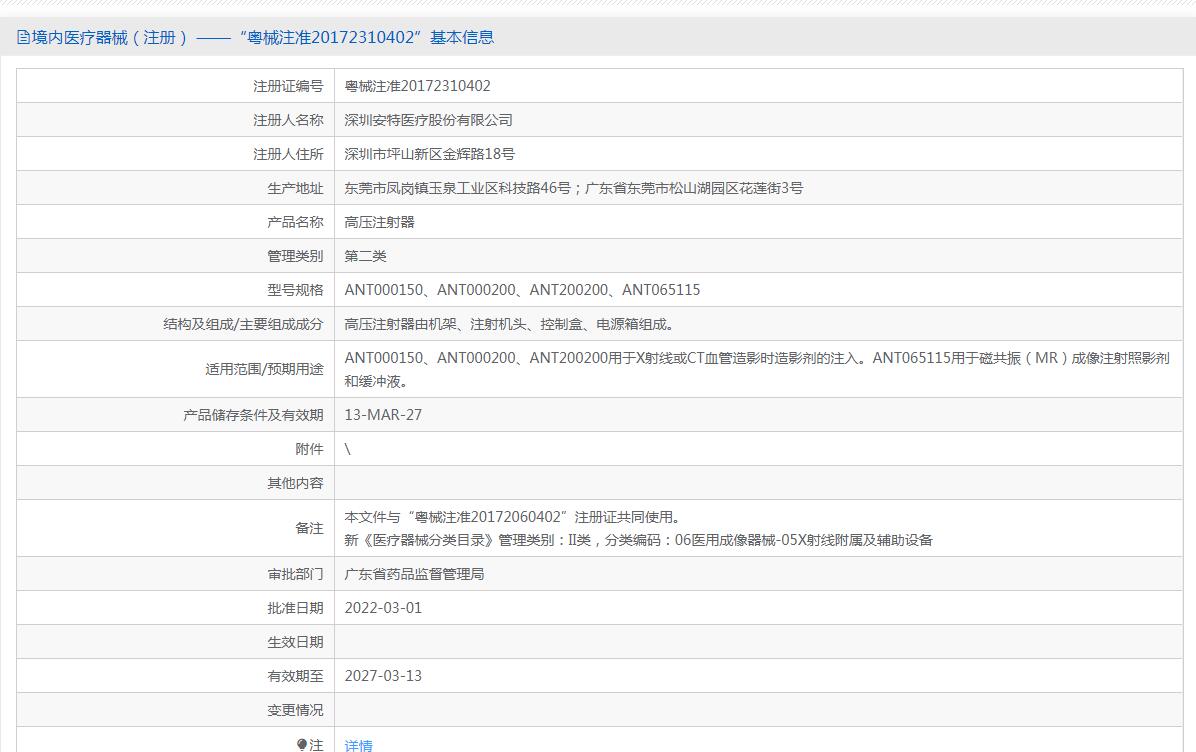Click the 型号规格 label
This screenshot has width=1196, height=752.
295,290
